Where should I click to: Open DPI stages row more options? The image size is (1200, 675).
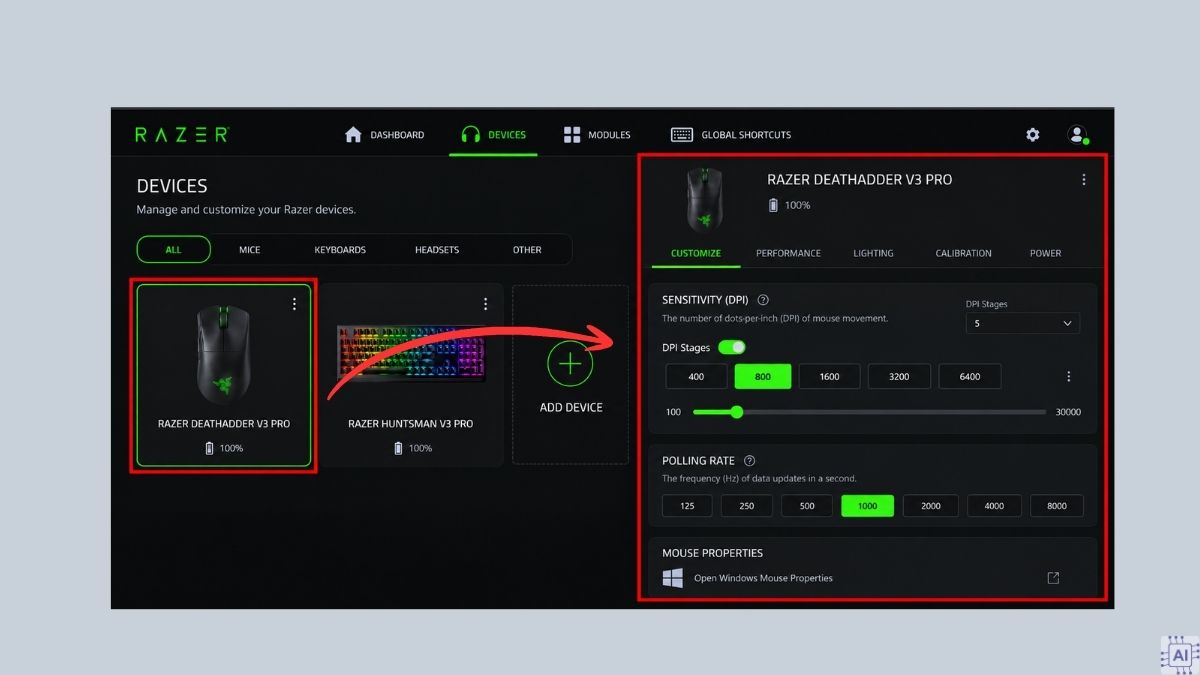pos(1069,377)
